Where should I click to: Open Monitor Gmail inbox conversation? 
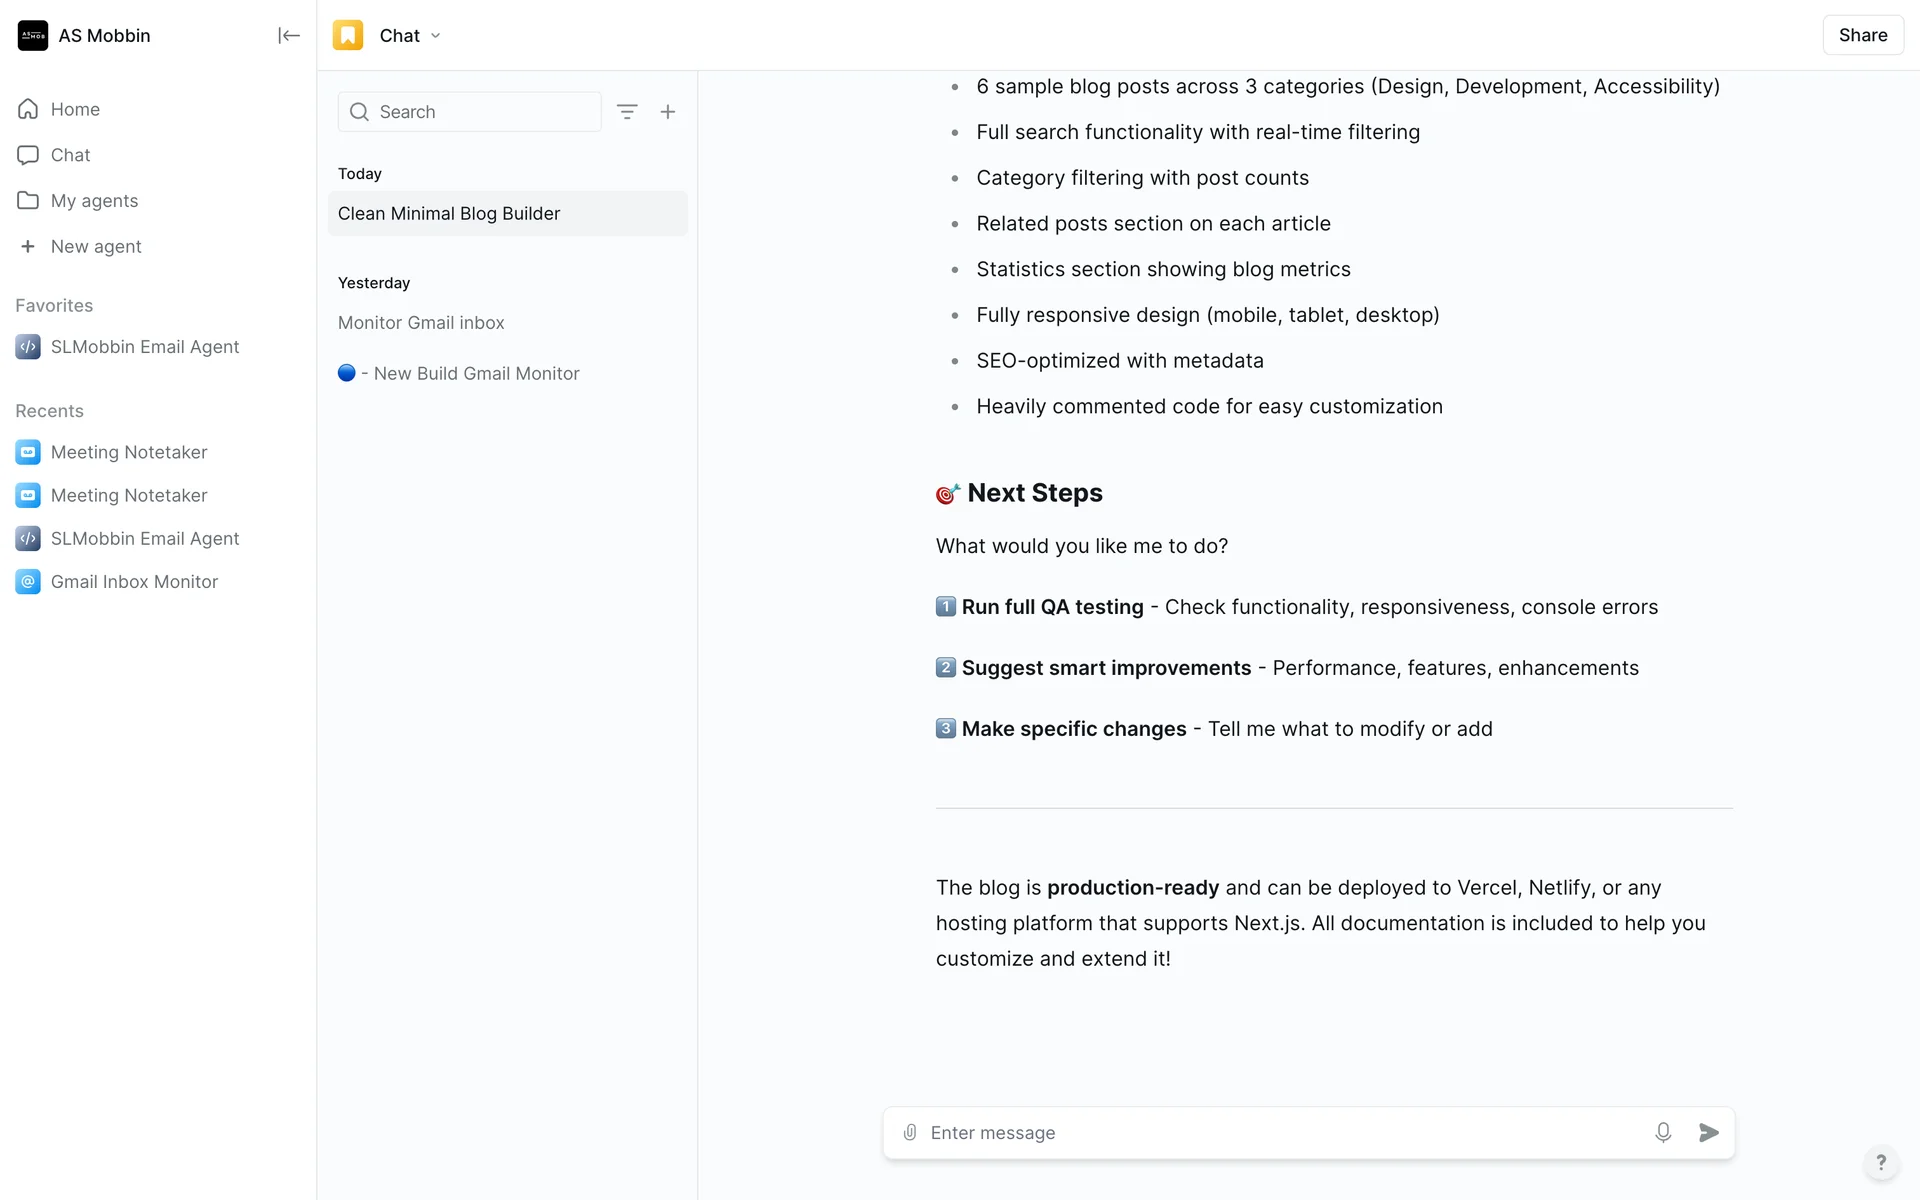pos(421,323)
